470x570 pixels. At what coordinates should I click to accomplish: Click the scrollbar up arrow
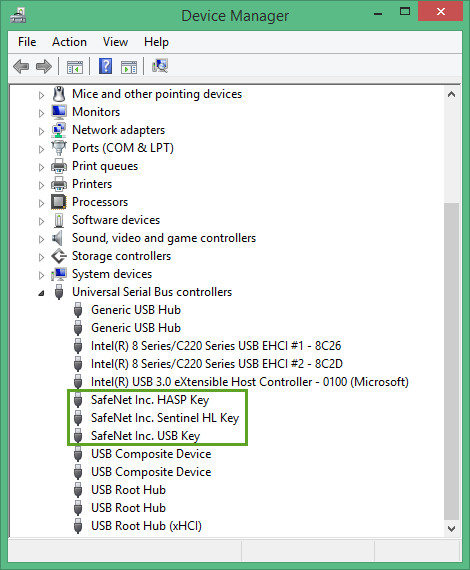[451, 94]
